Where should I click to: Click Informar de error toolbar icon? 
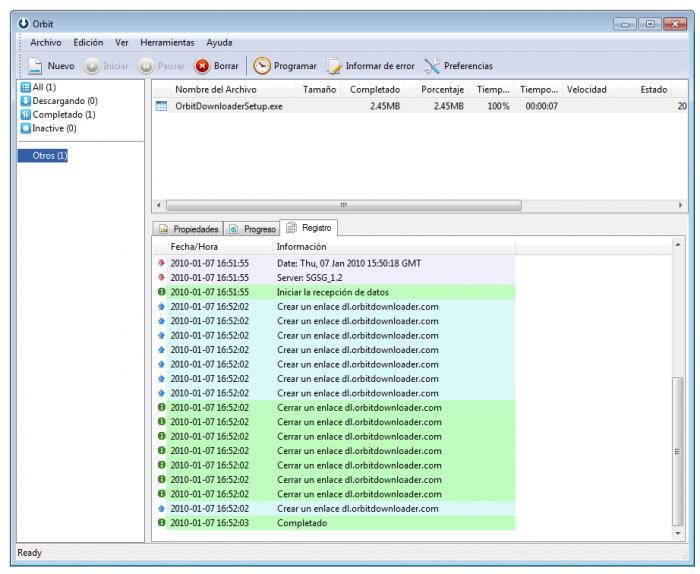(x=335, y=66)
